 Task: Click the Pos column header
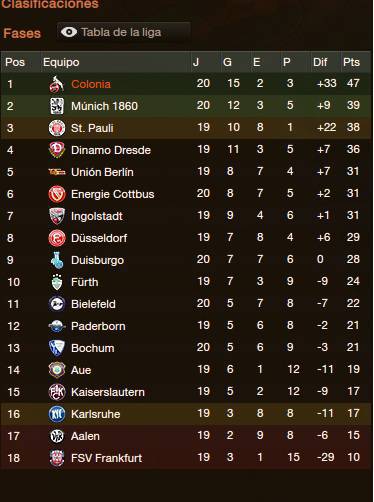tap(15, 62)
